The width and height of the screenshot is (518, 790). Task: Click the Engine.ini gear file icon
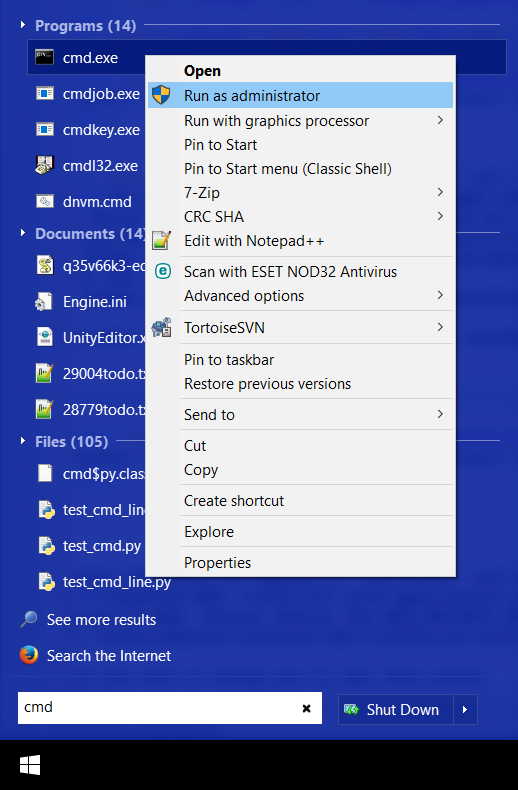click(x=44, y=301)
